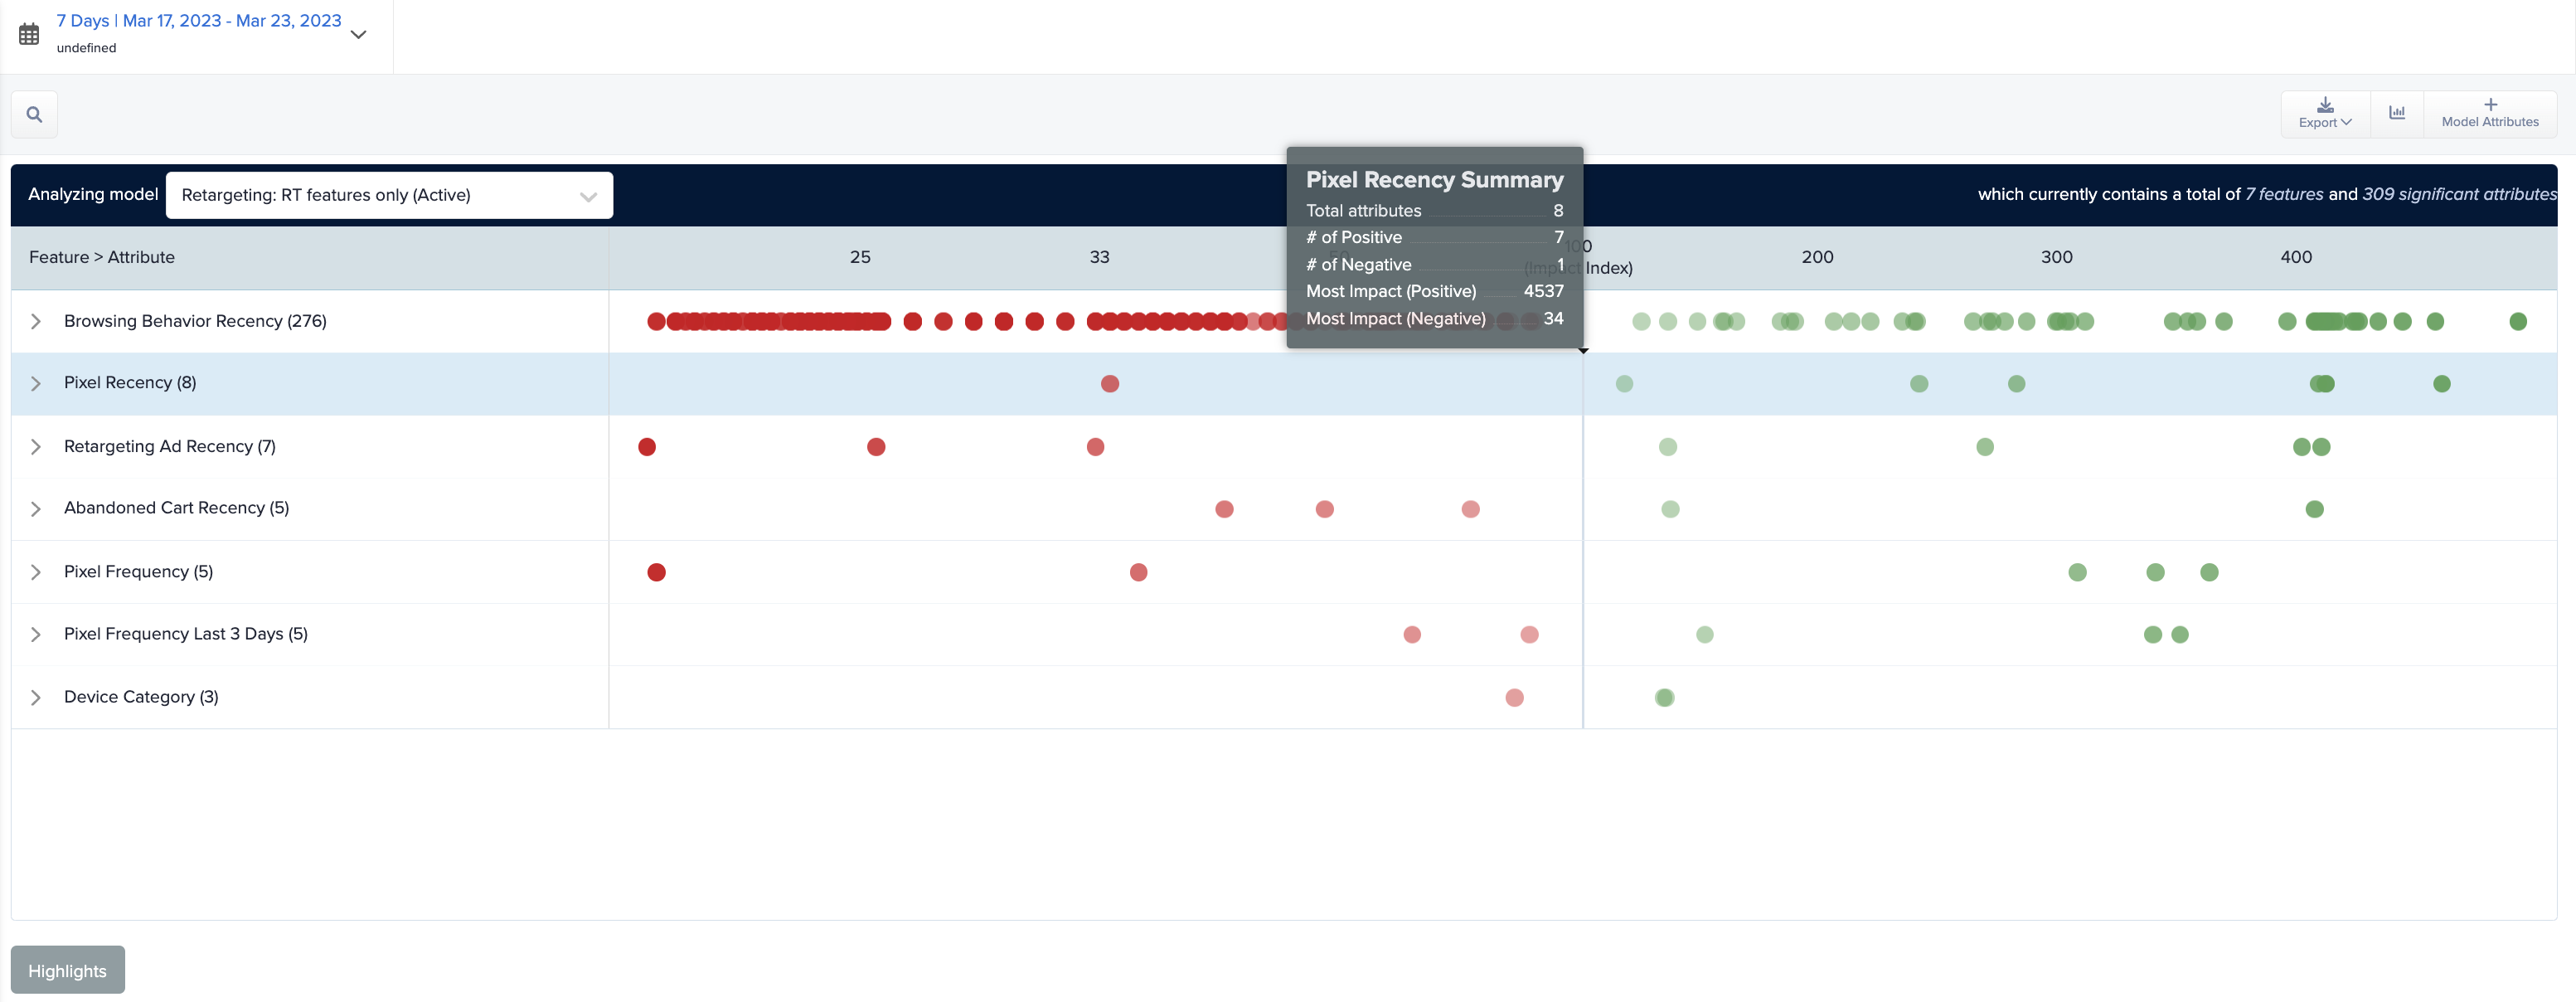Click Feature > Attribute column header
Screen dimensions: 2576x1002
click(x=102, y=257)
